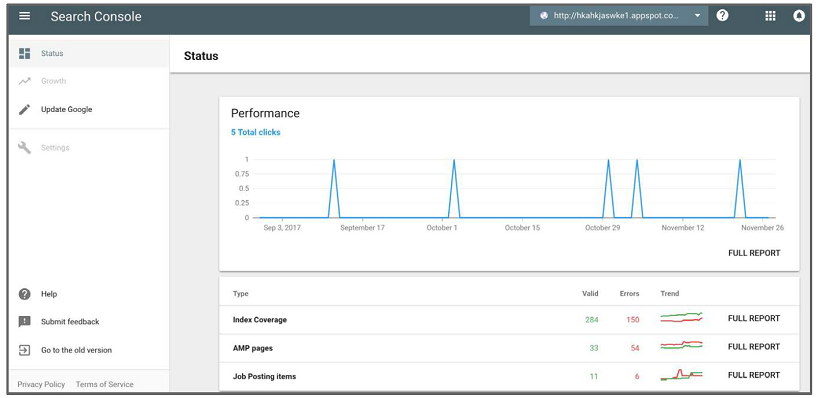
Task: Click the November 26 axis label
Action: (x=762, y=228)
